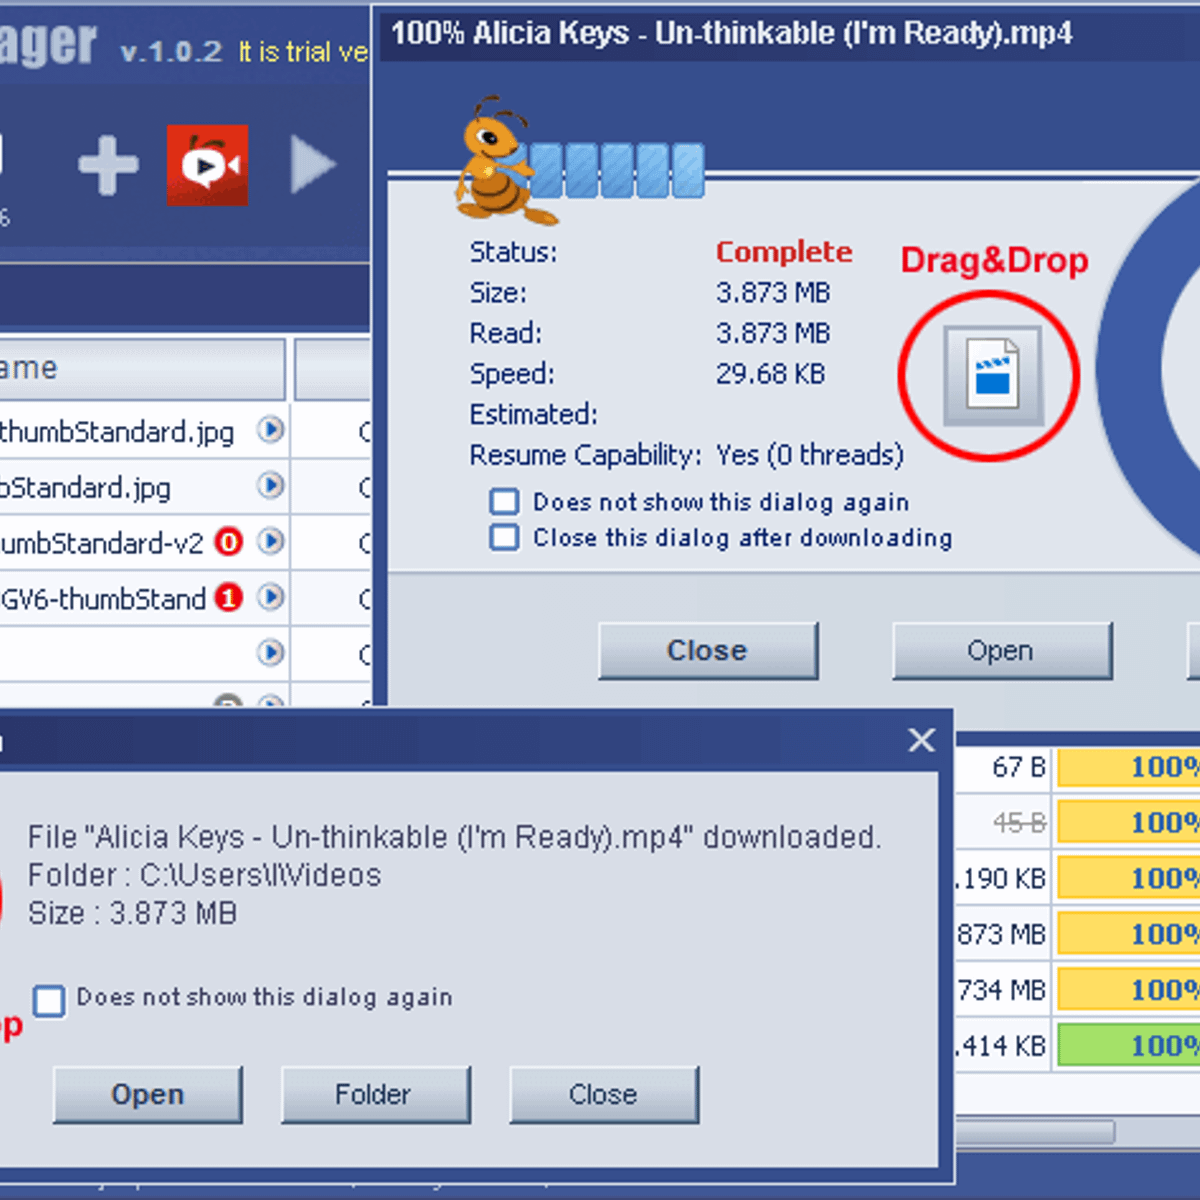Click the play icon in the GV6-thumbStand row
Screen dimensions: 1200x1200
[270, 598]
